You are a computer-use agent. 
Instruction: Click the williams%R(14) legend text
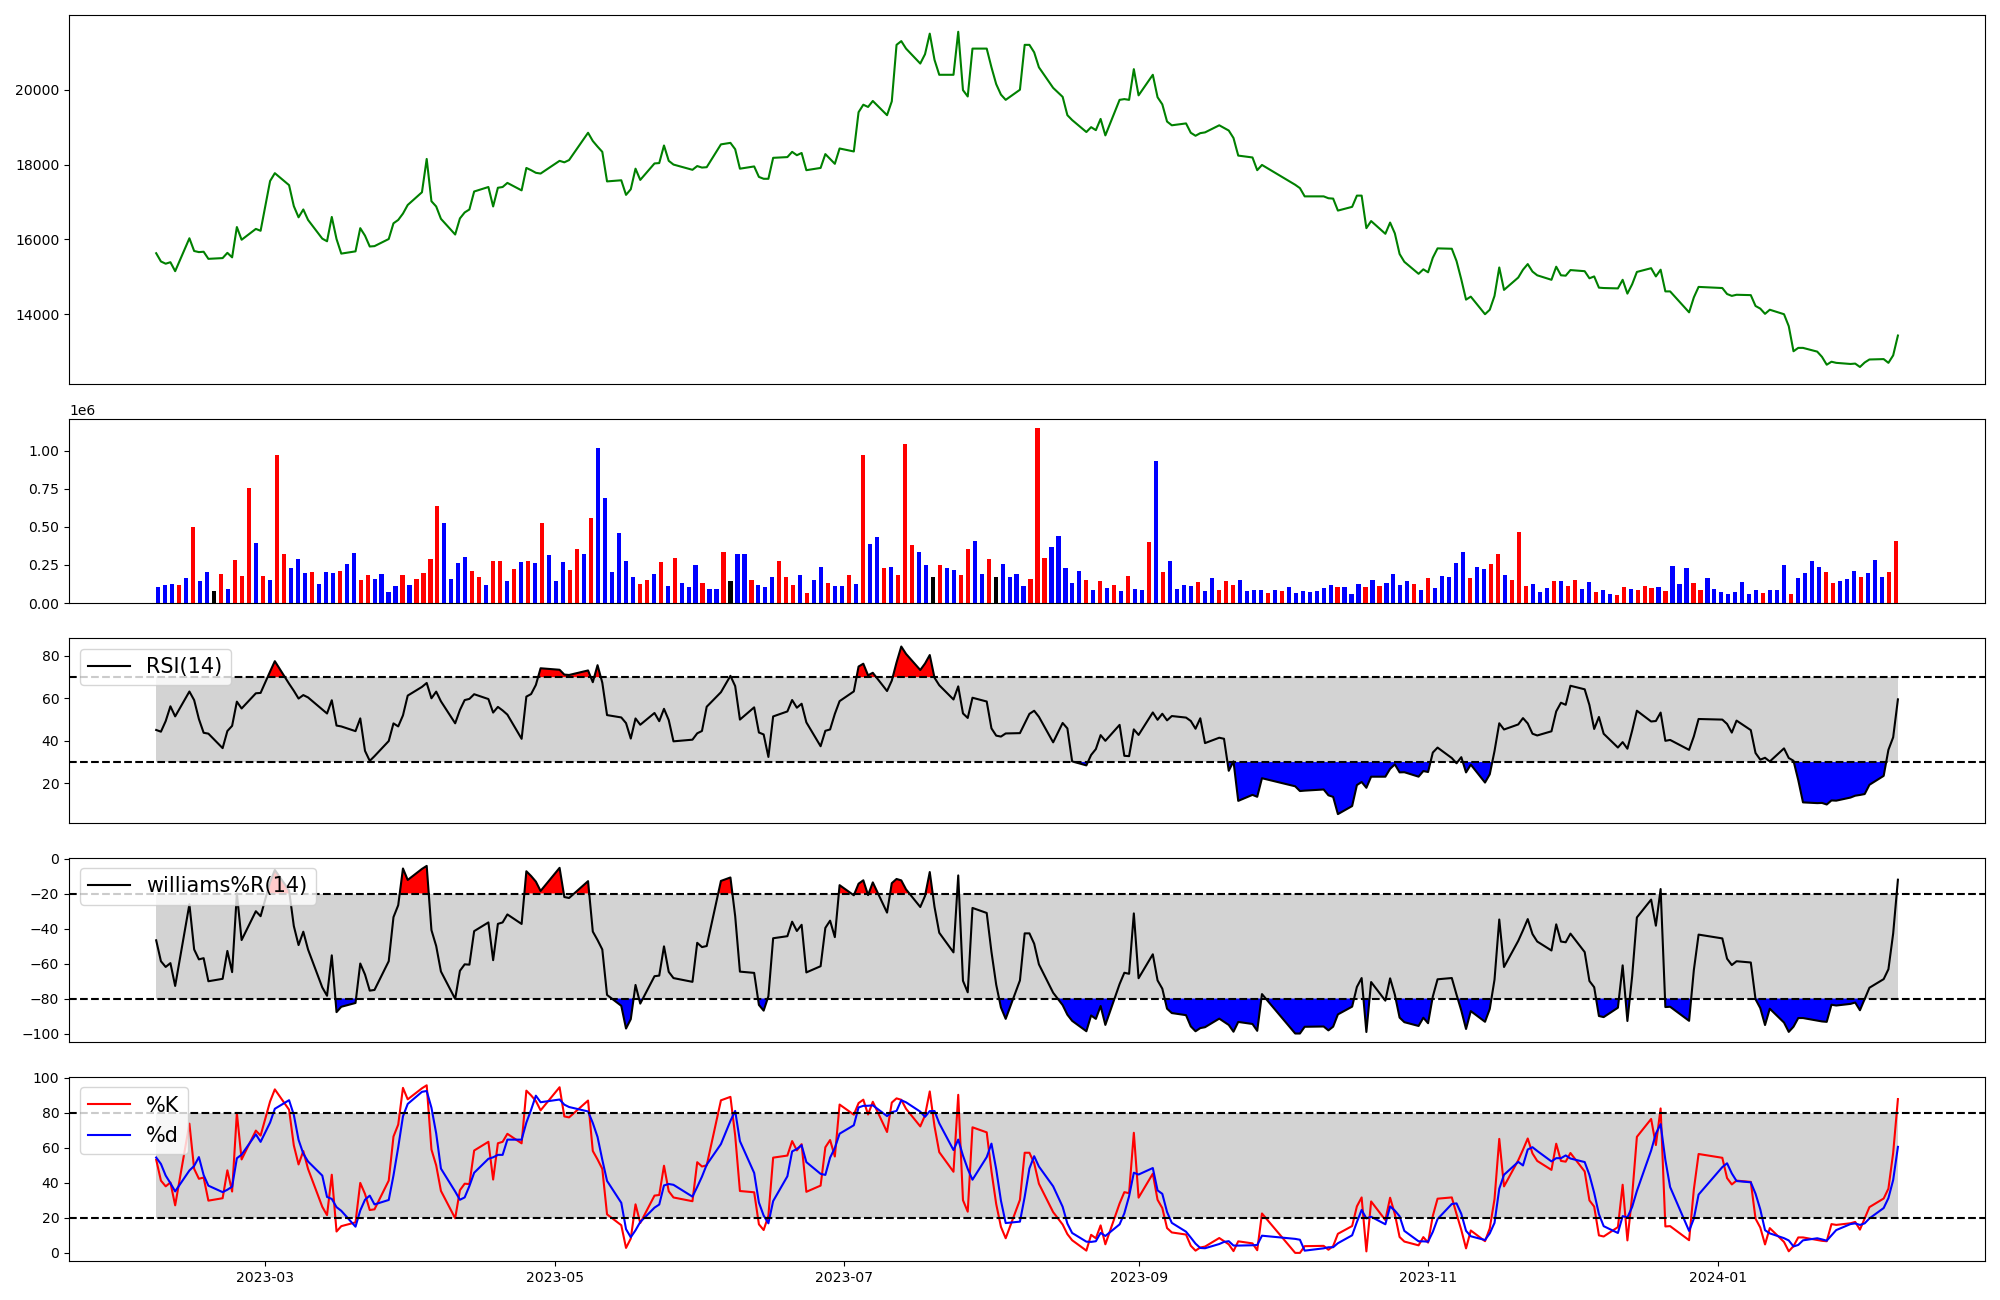coord(226,885)
